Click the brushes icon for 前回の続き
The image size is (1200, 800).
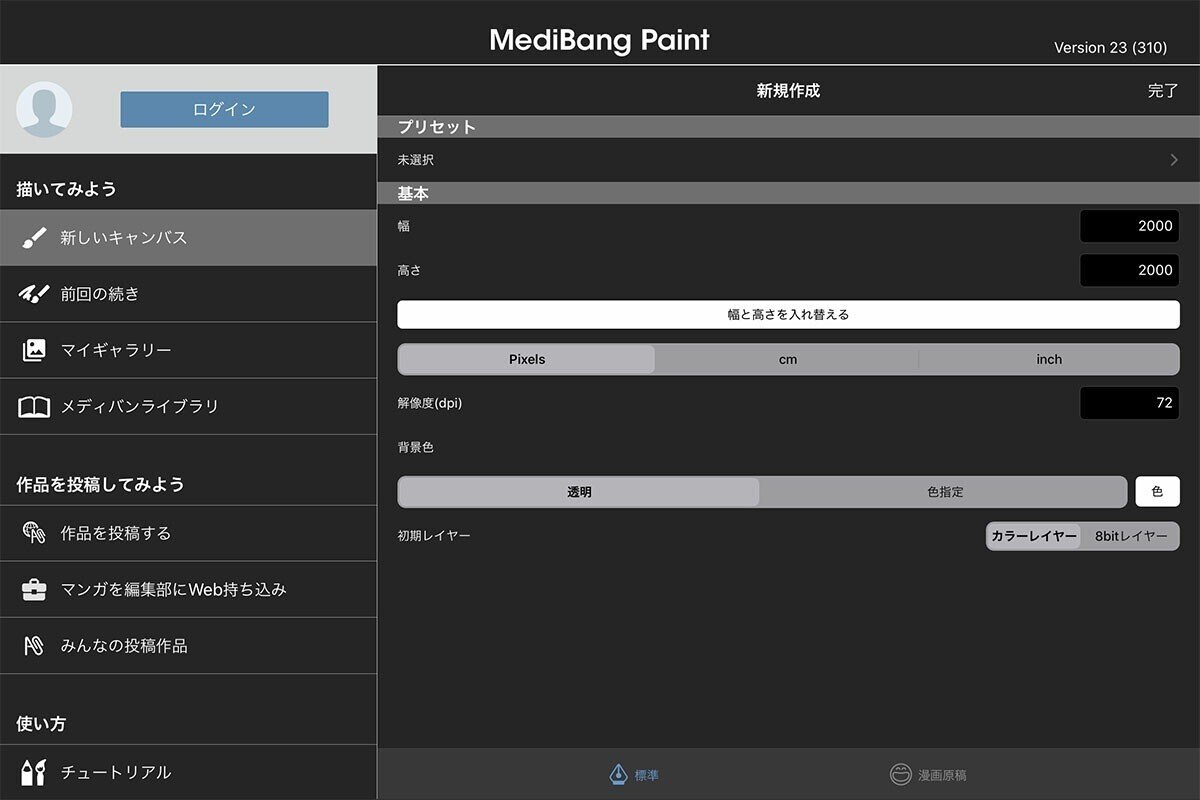(35, 294)
